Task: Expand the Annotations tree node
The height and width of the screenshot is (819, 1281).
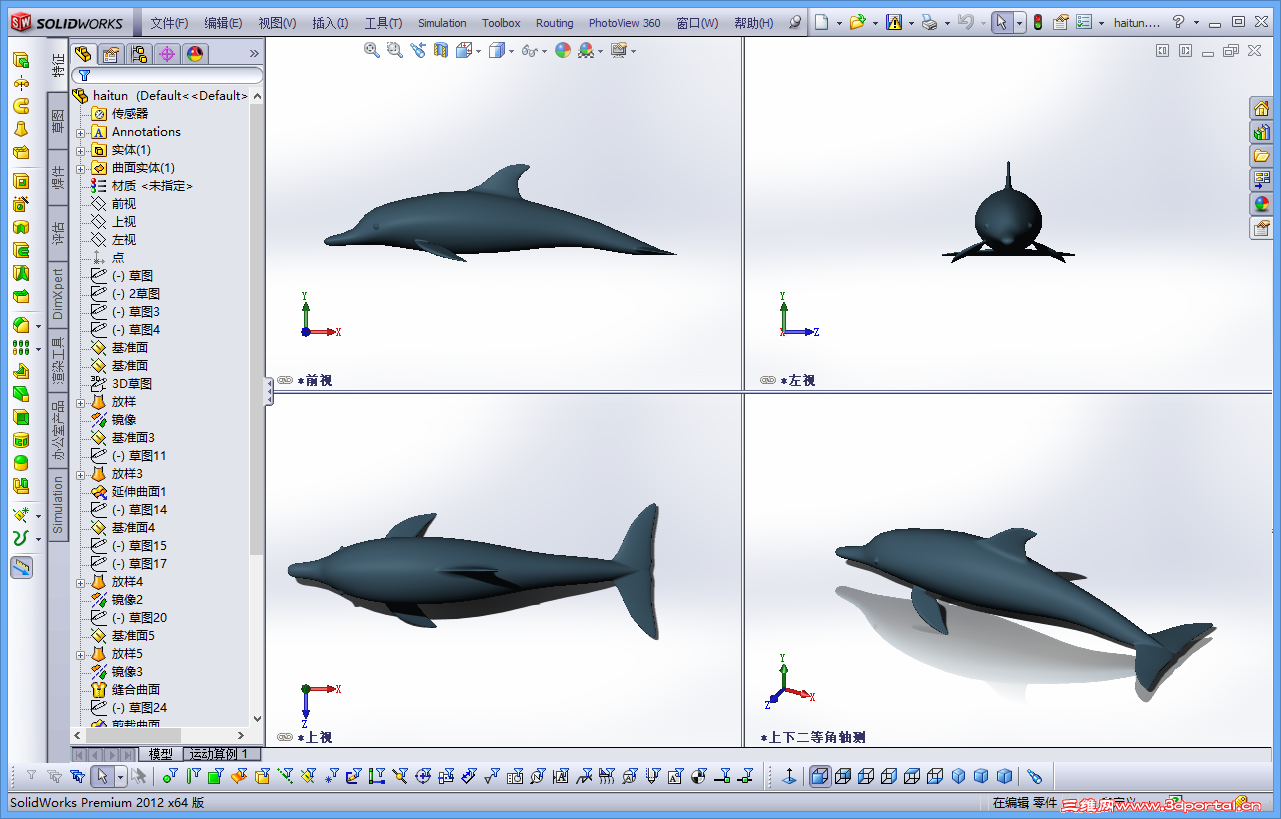Action: click(81, 132)
